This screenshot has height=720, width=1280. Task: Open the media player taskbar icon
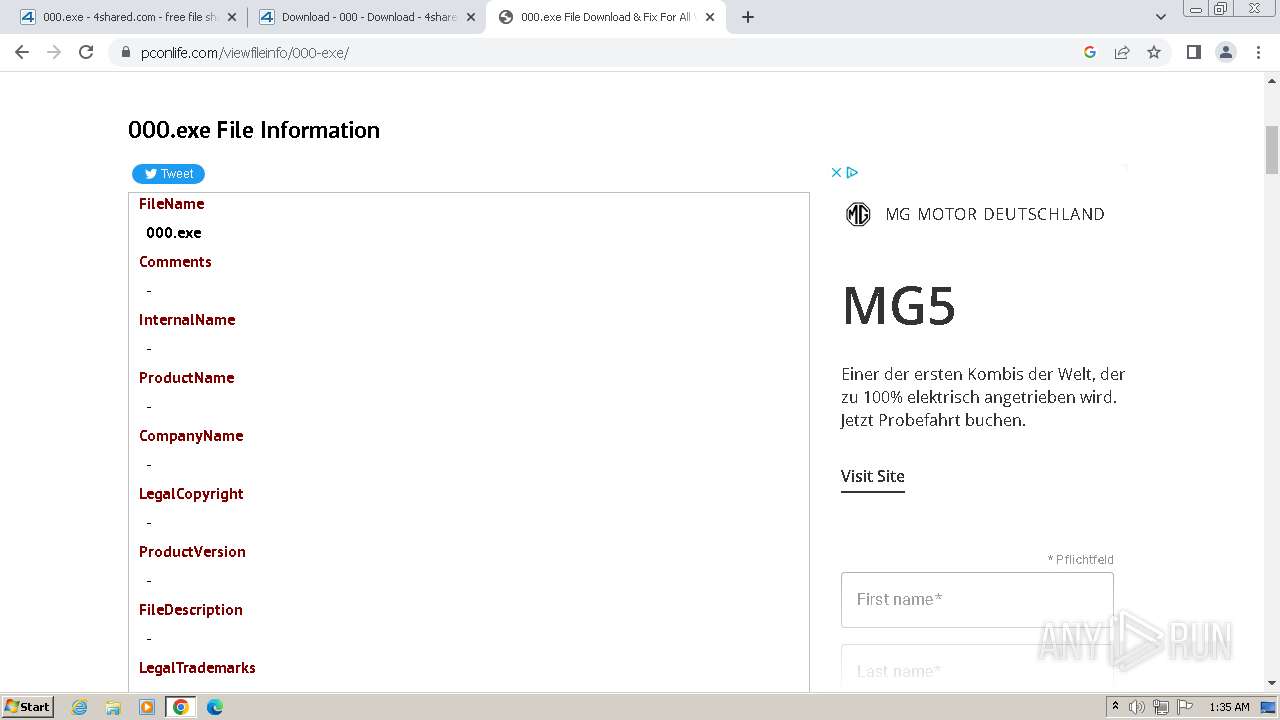point(147,707)
